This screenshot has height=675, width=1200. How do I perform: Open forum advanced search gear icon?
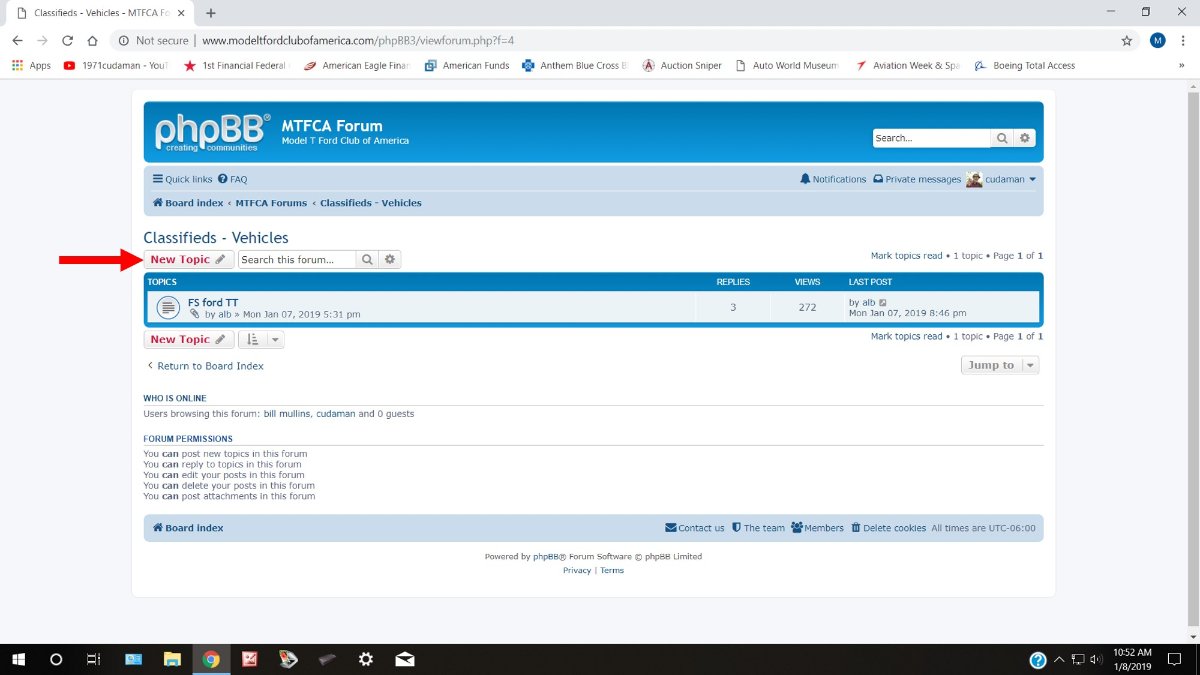(x=390, y=260)
